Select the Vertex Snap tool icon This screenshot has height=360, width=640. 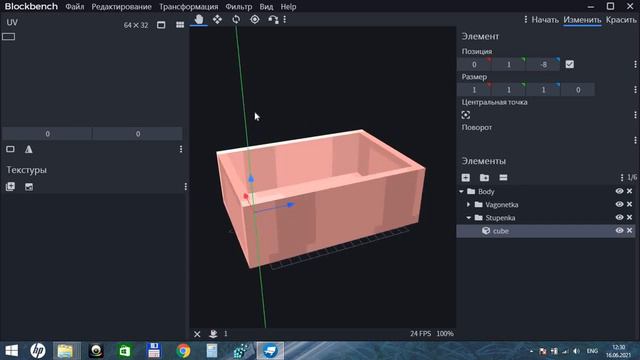(273, 19)
